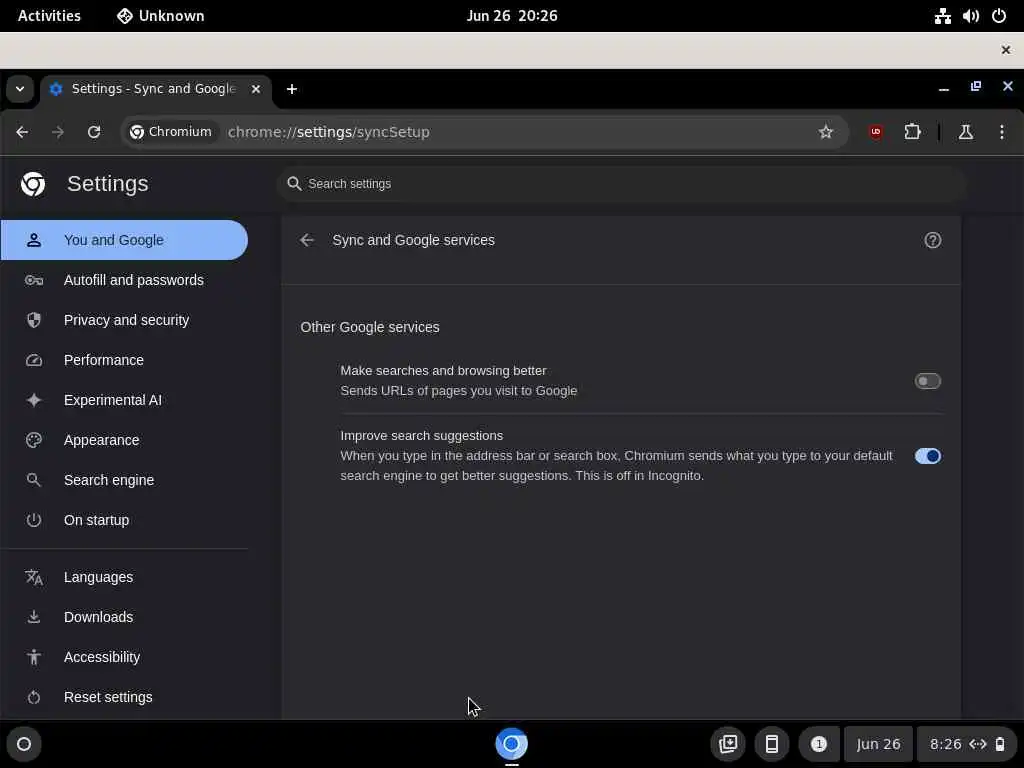1024x768 pixels.
Task: Click the network status icon
Action: click(942, 16)
